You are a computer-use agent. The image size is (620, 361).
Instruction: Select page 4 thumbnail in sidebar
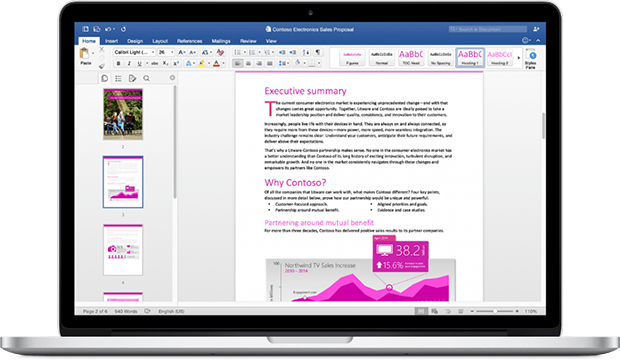tap(123, 250)
